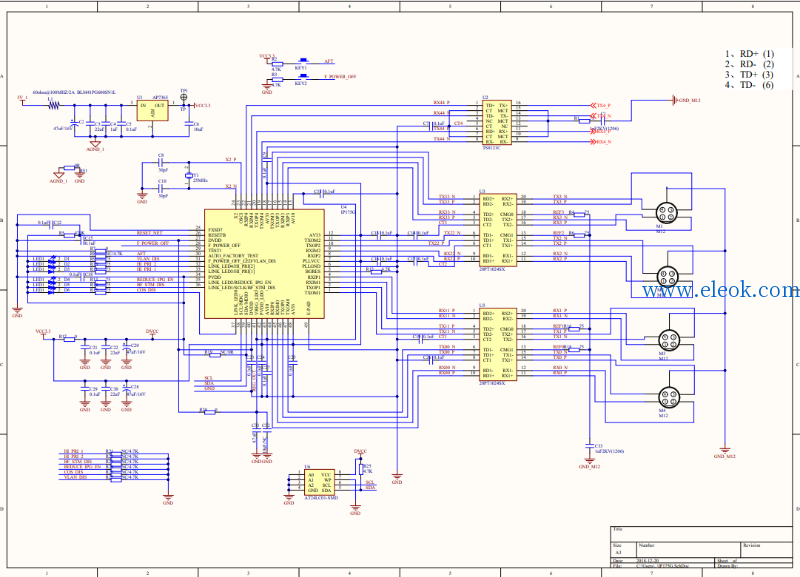The width and height of the screenshot is (800, 577).
Task: Click the R2 resistor beside KEY1
Action: (276, 64)
